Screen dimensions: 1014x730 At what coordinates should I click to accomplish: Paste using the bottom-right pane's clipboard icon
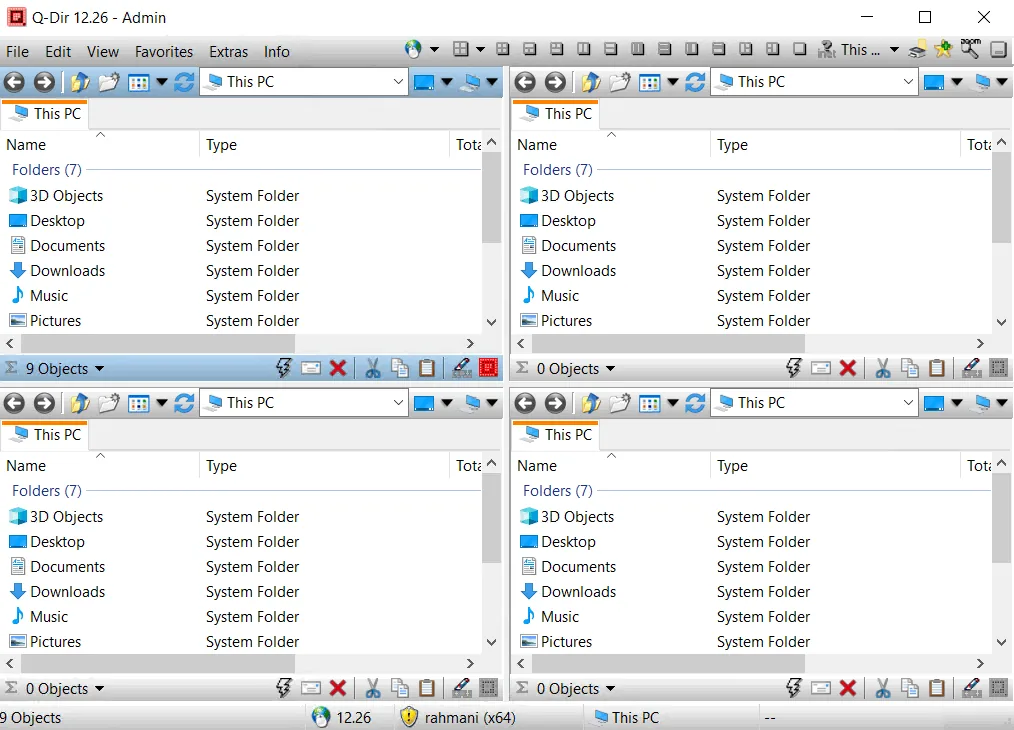pos(937,689)
